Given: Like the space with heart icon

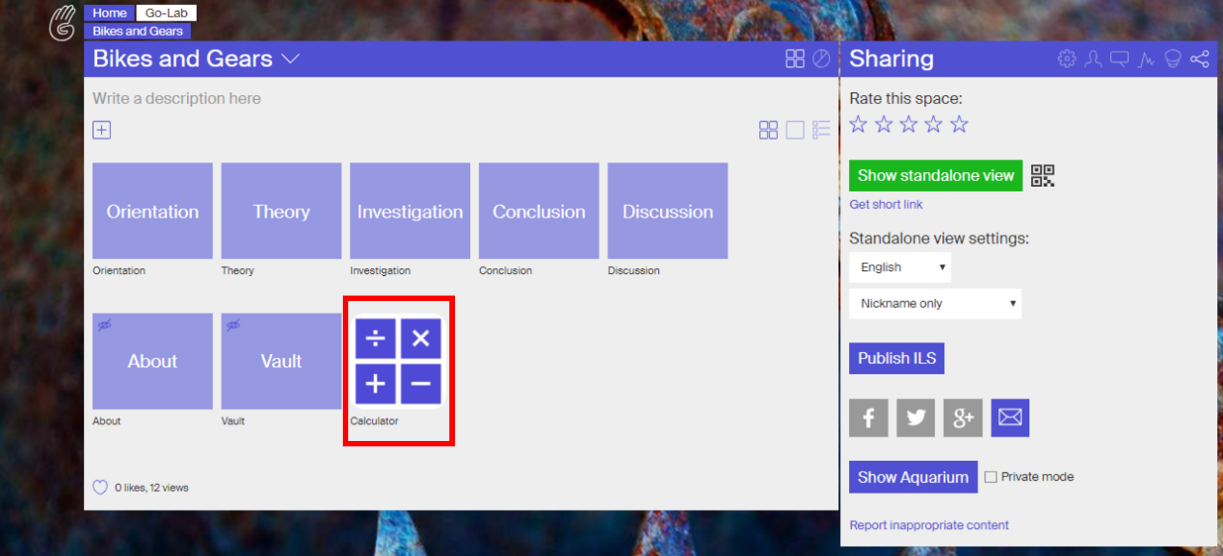Looking at the screenshot, I should [x=100, y=488].
